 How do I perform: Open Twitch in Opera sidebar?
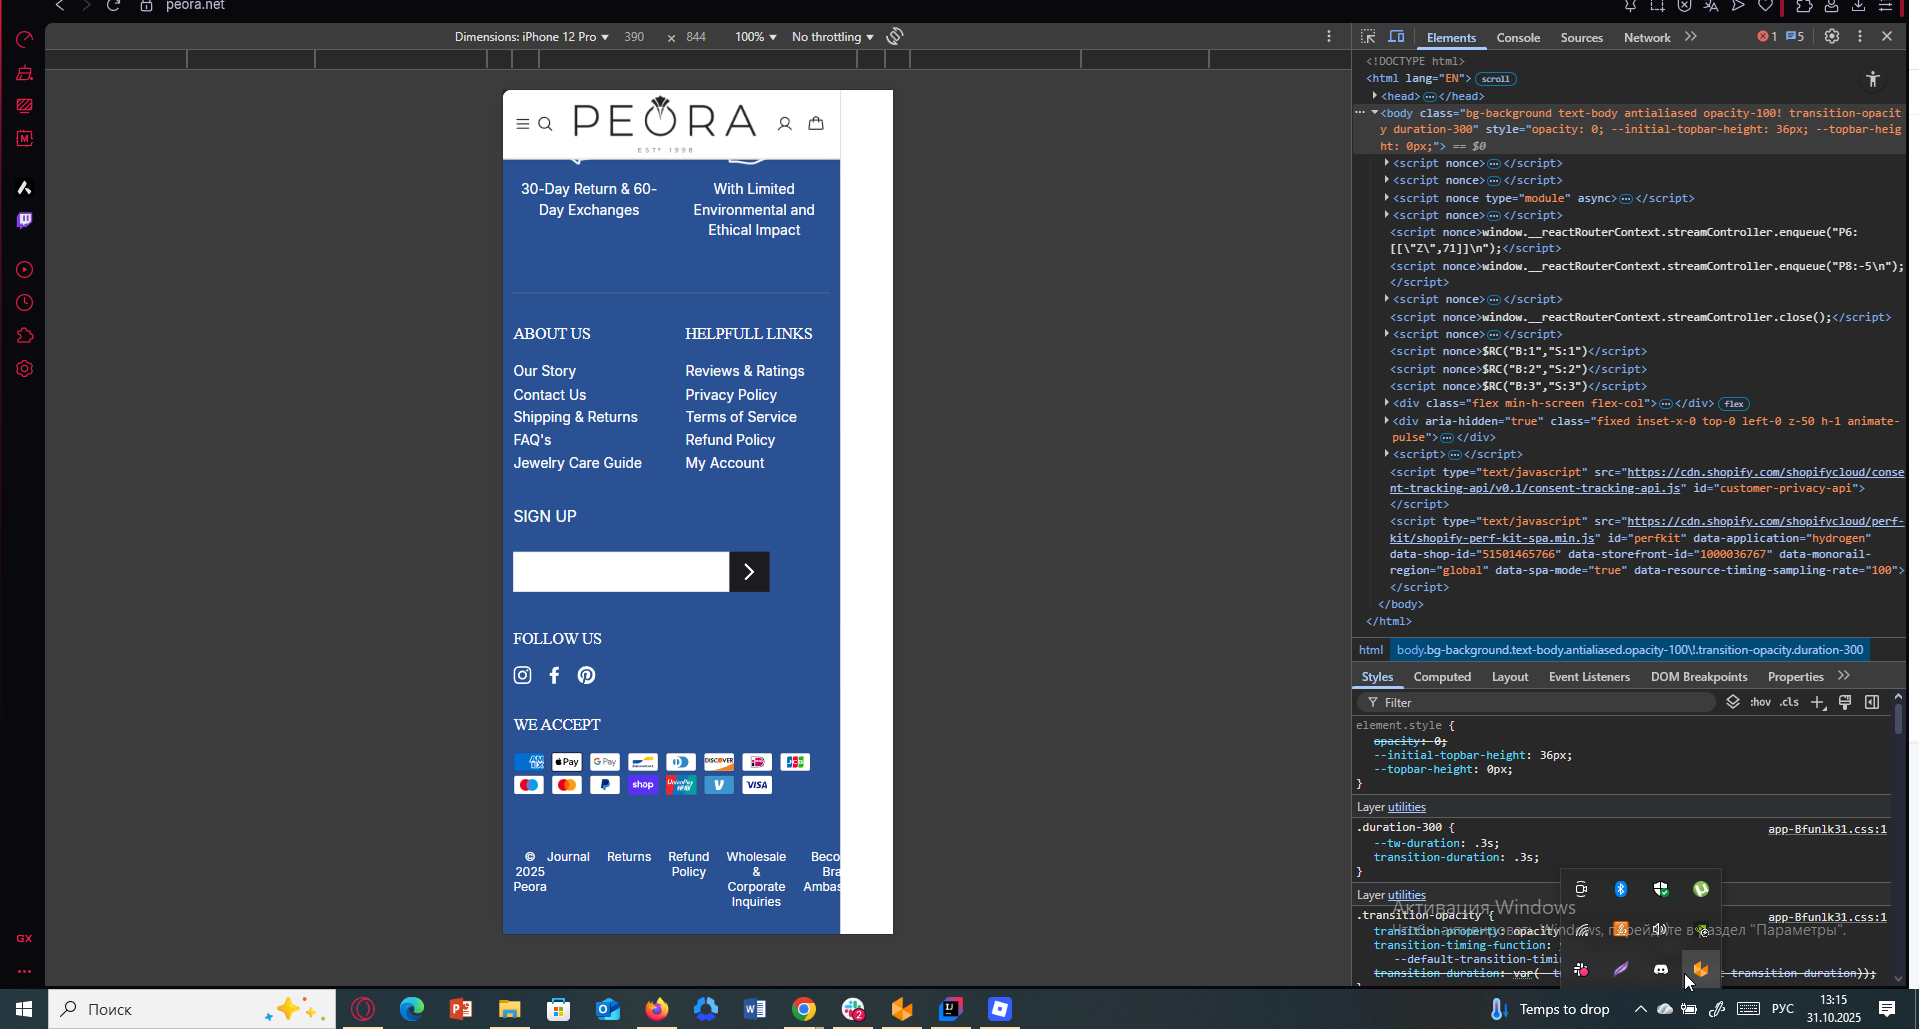coord(25,220)
